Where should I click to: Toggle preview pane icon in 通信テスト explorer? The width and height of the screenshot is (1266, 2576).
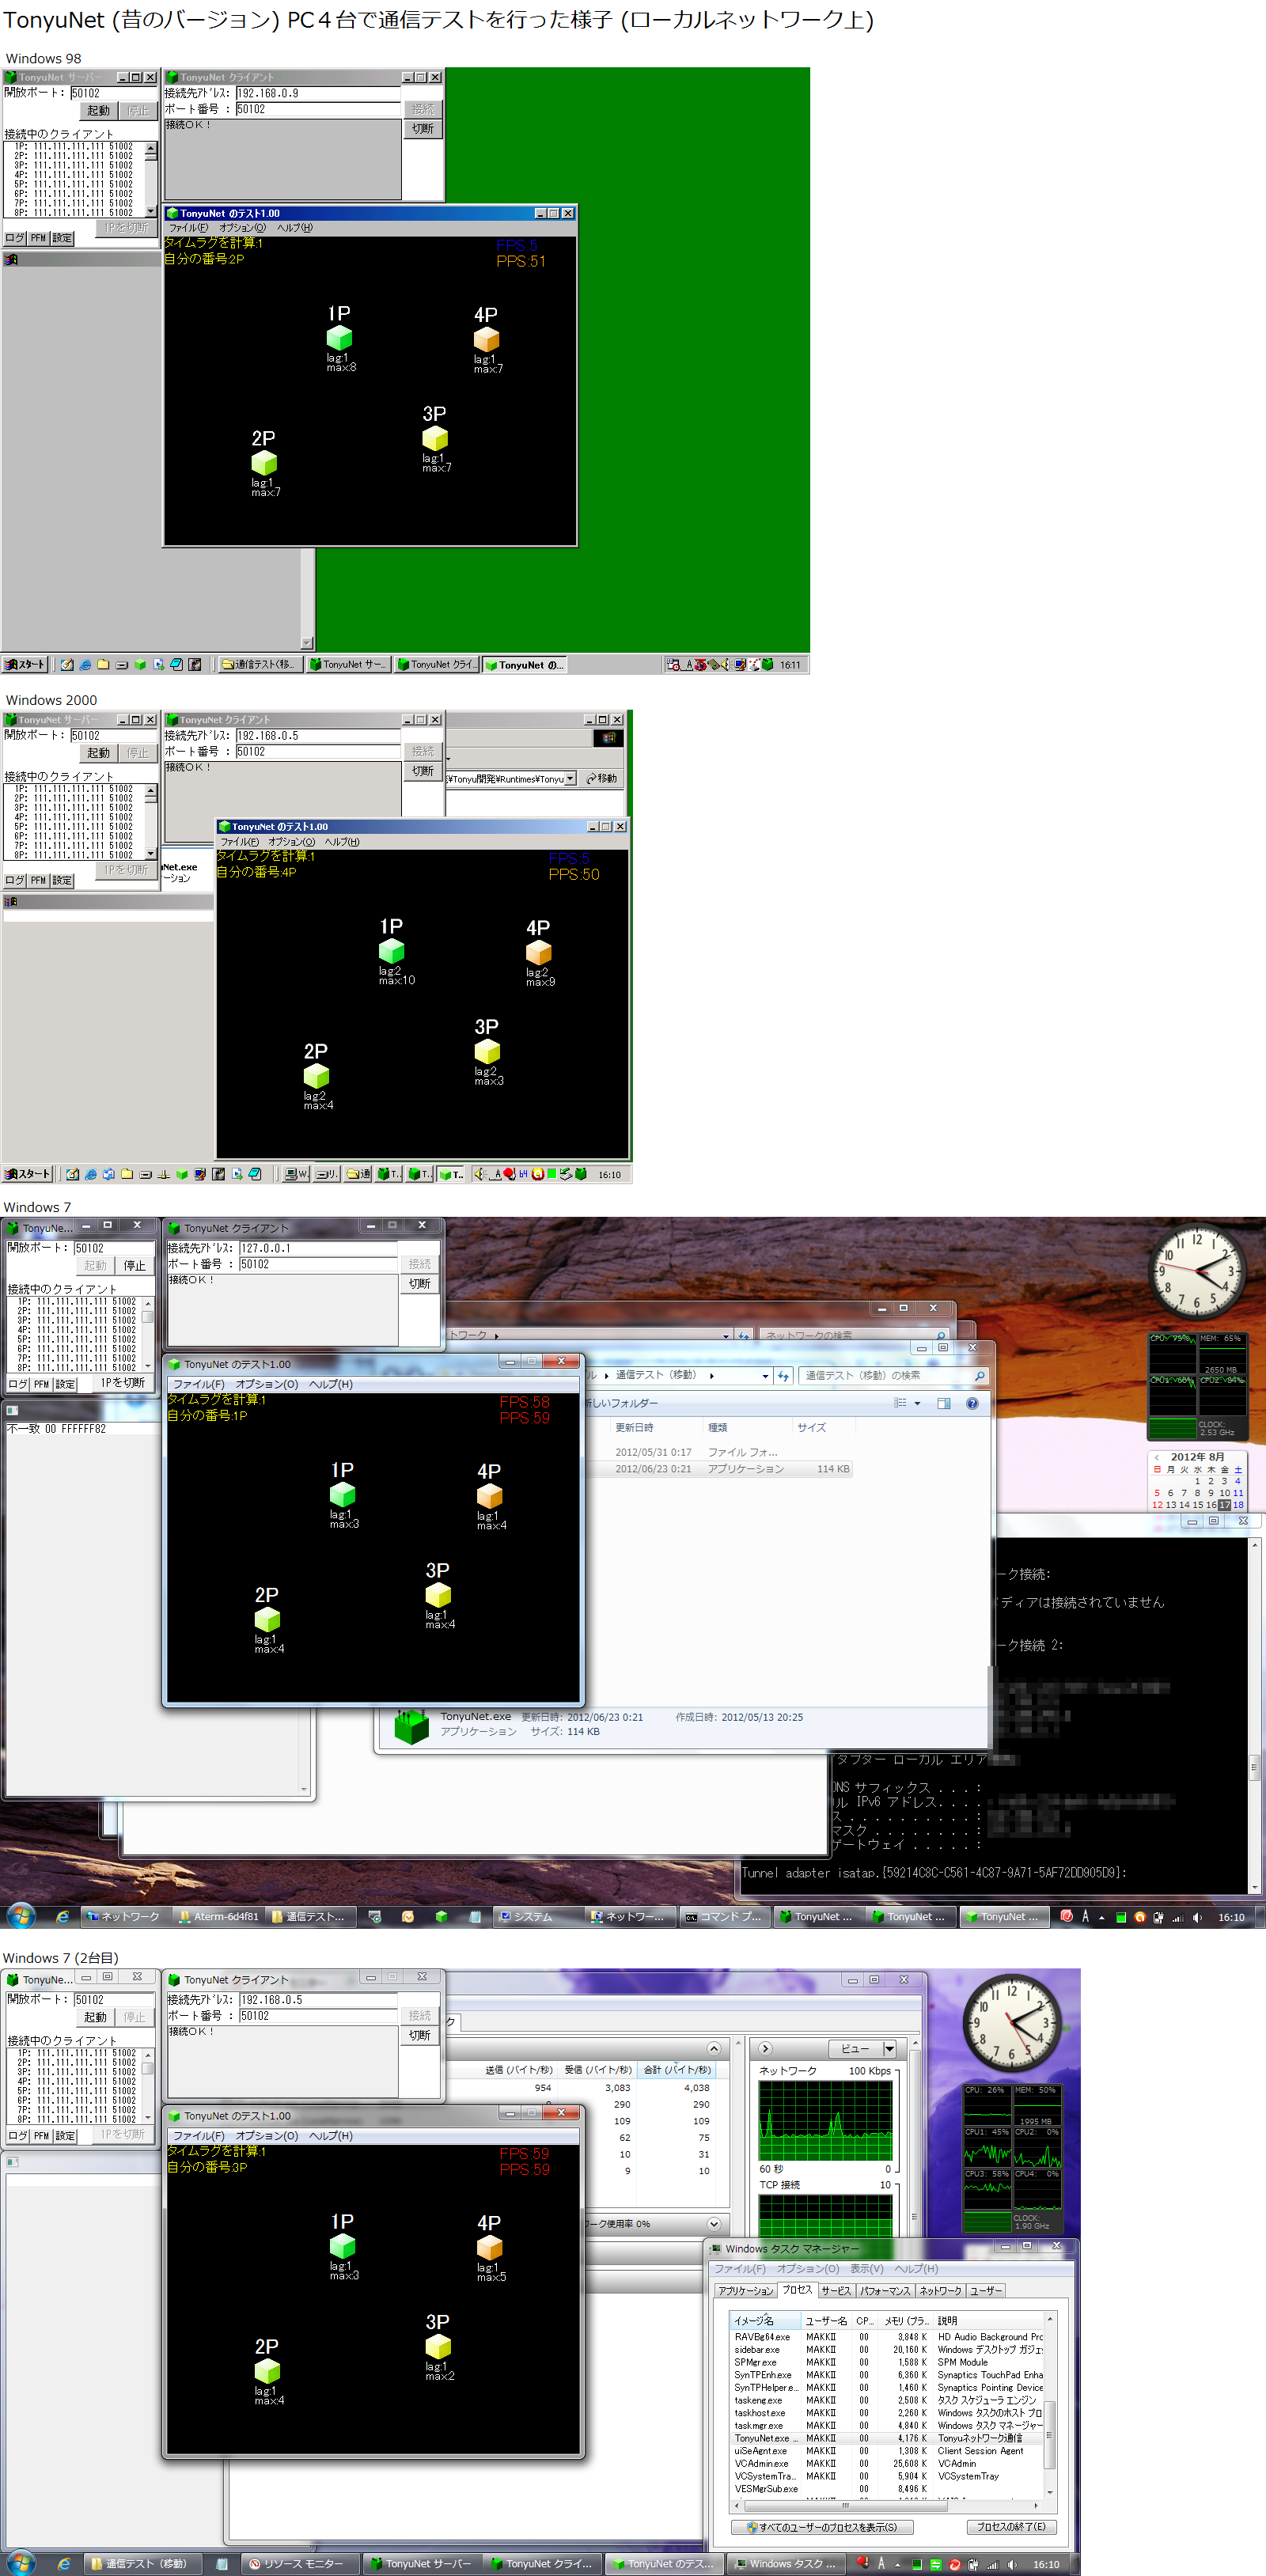click(943, 1403)
